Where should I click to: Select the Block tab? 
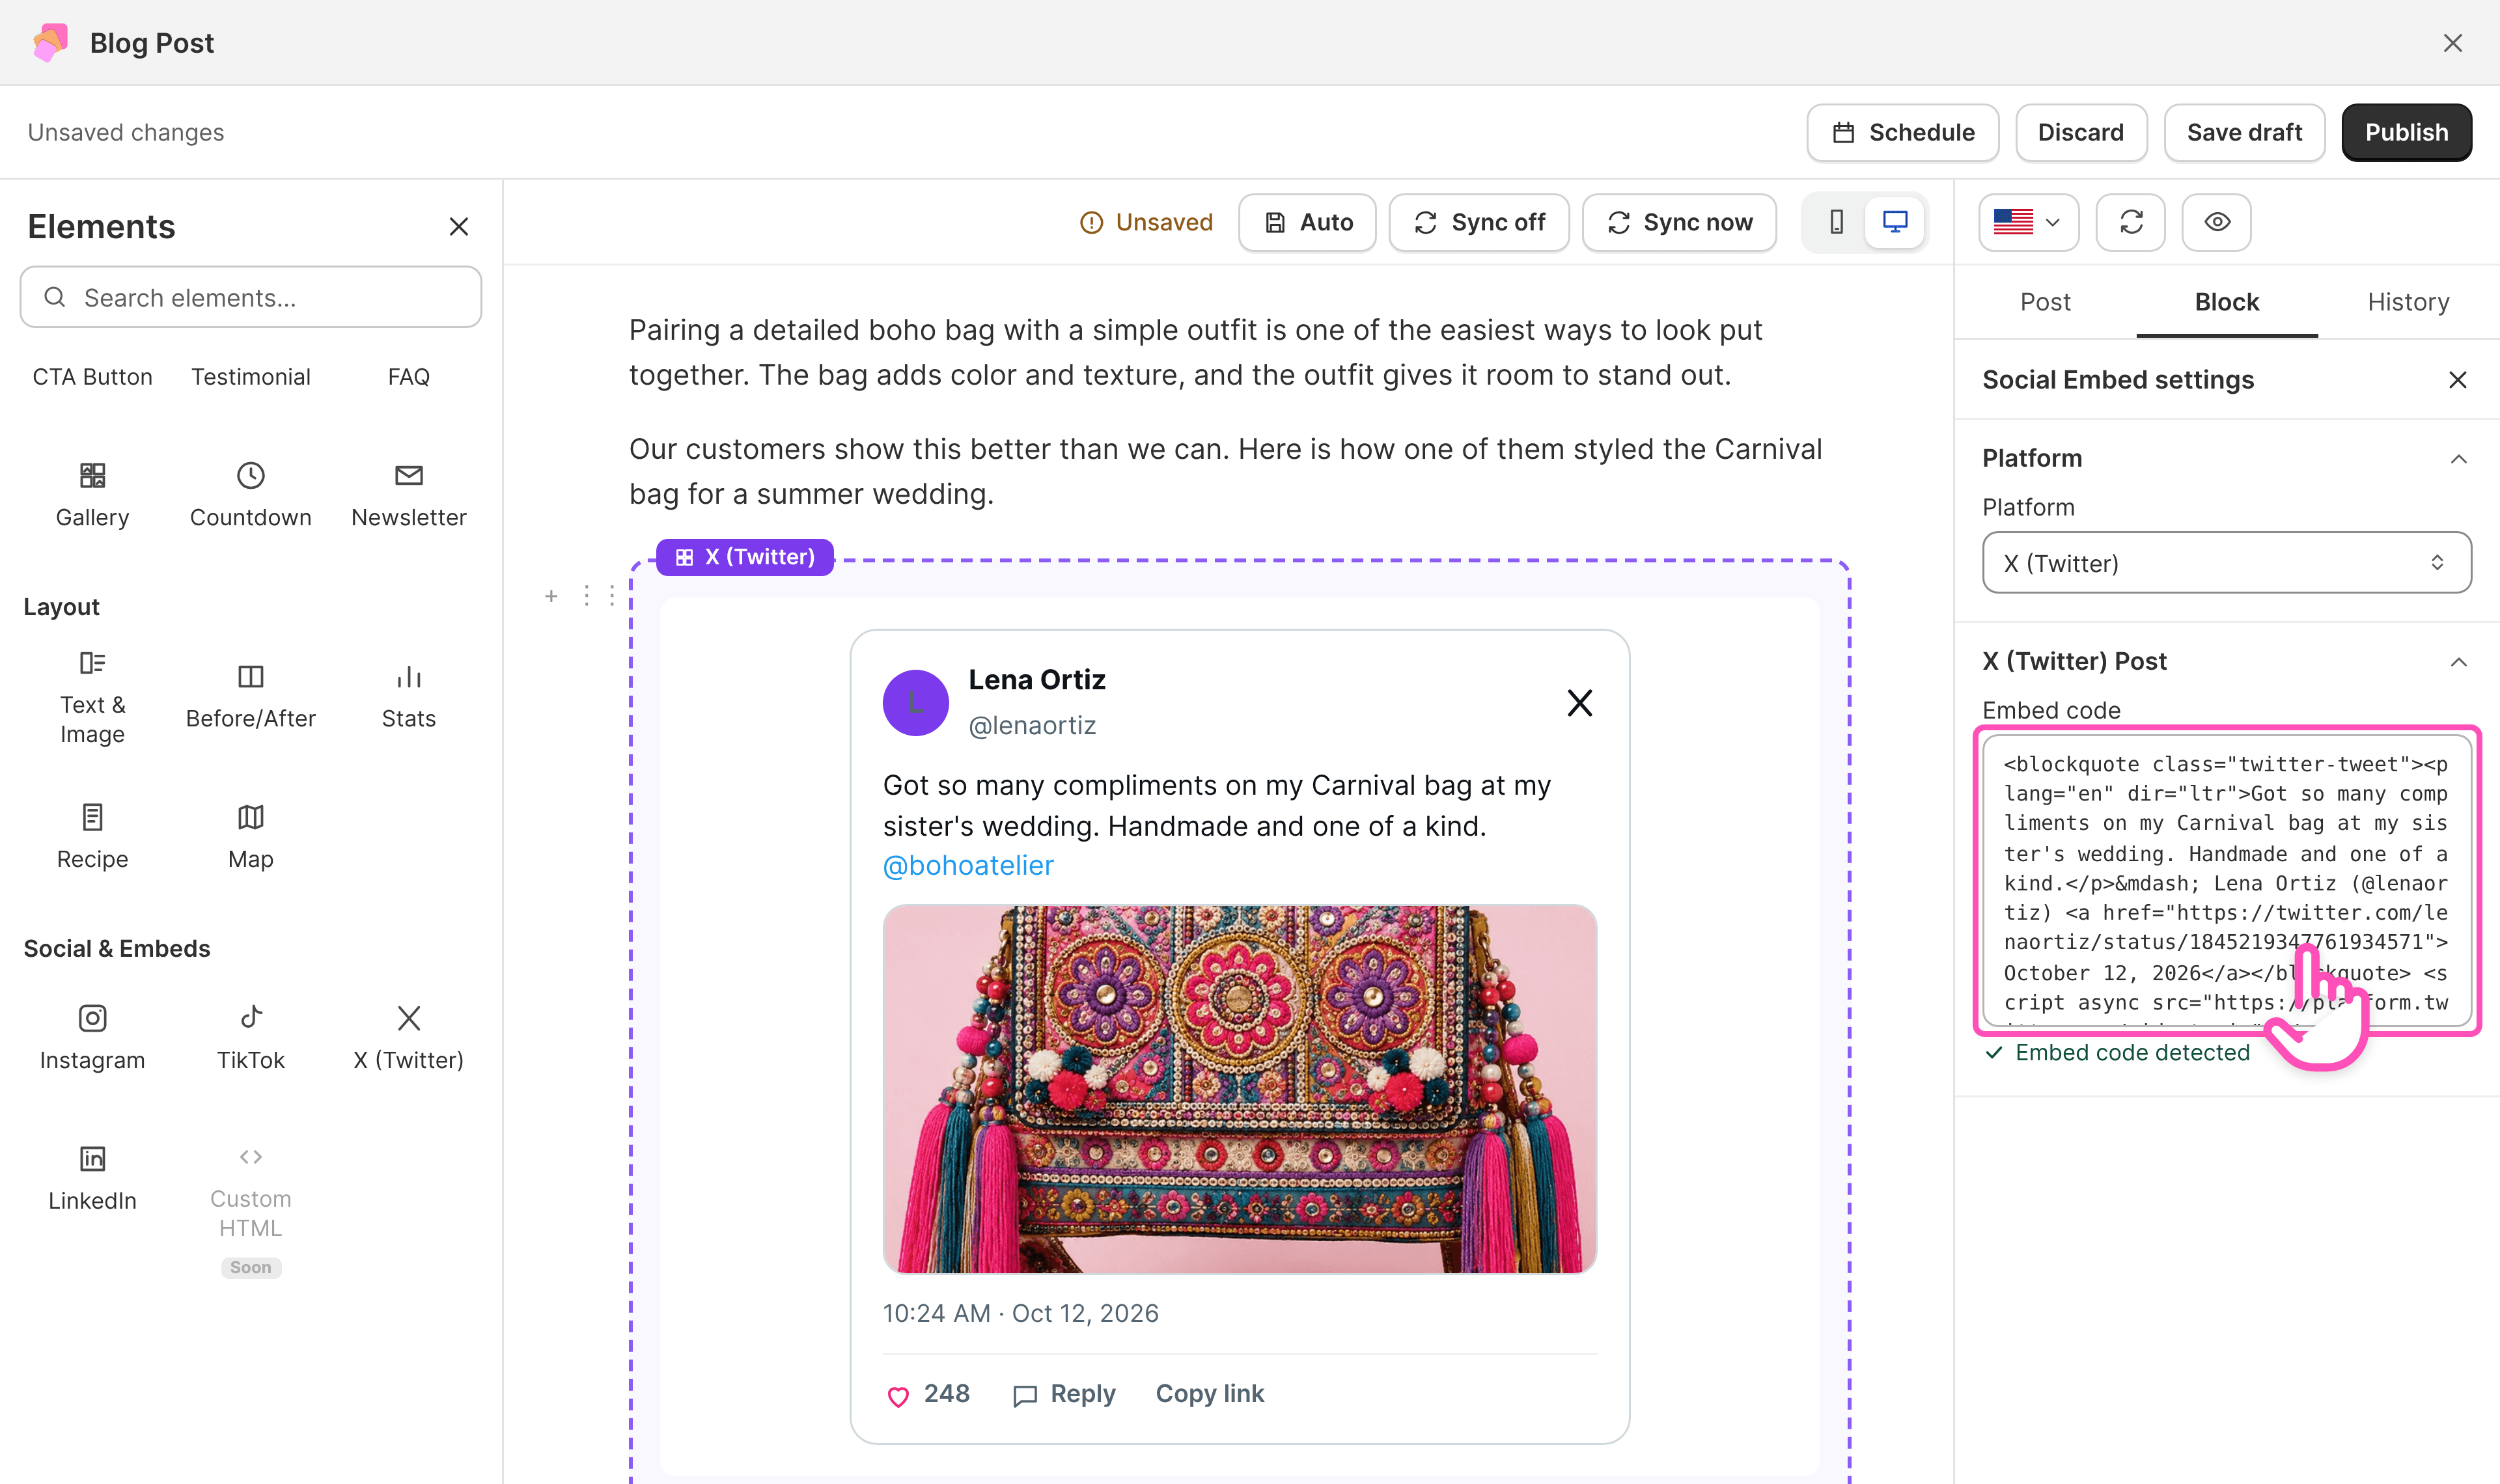click(2227, 302)
